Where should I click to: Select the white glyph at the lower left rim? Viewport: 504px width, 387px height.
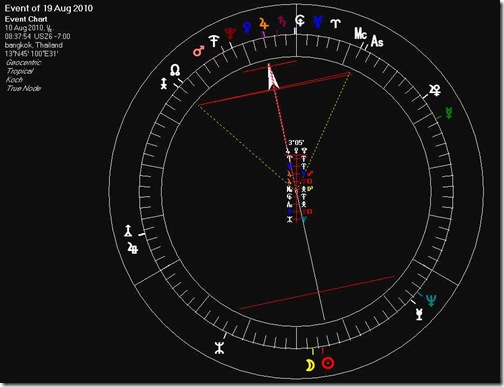click(219, 348)
